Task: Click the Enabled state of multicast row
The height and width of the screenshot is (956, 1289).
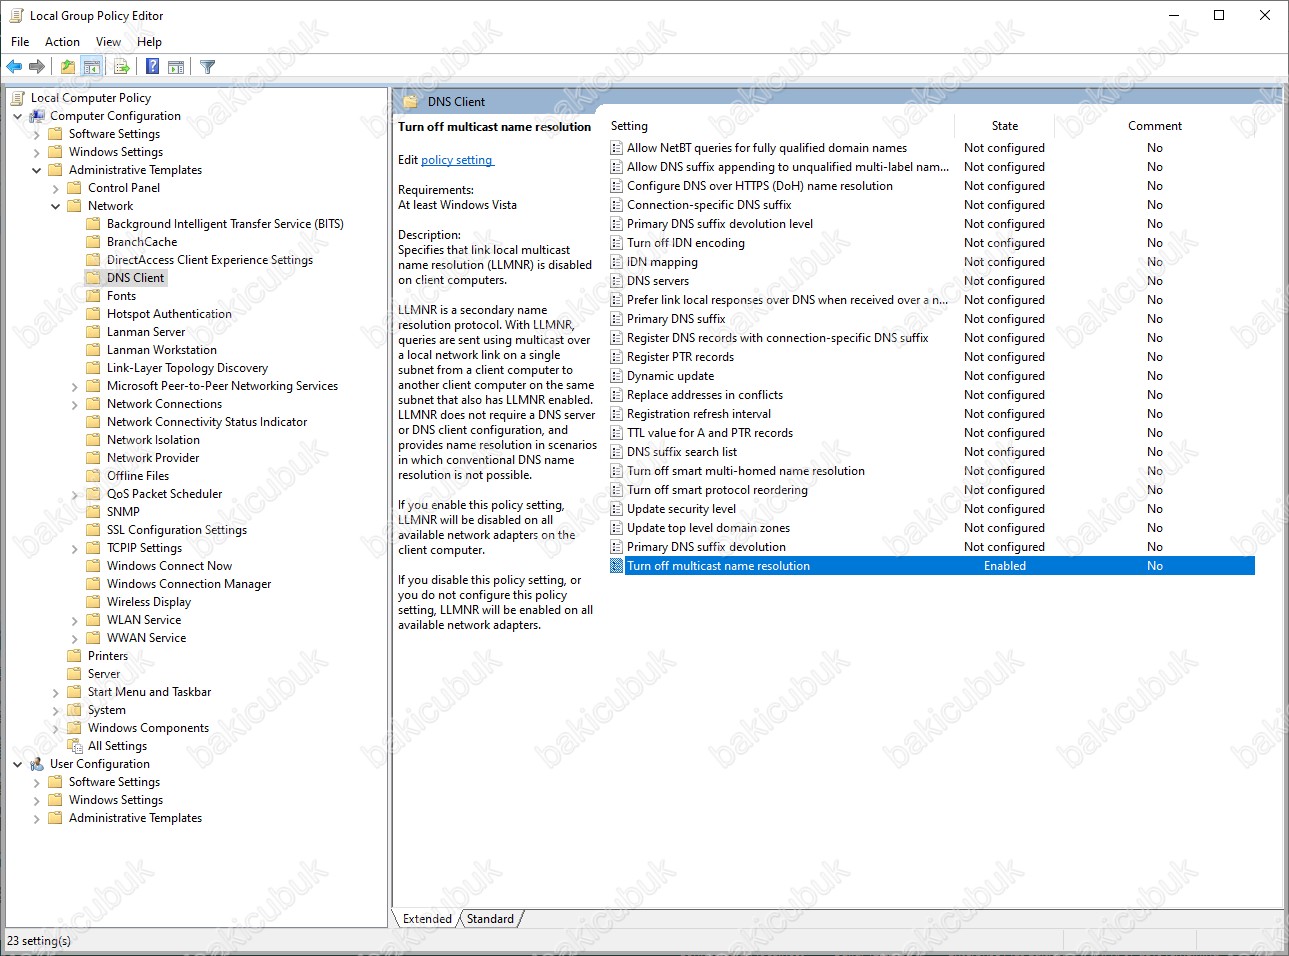Action: [x=1005, y=566]
